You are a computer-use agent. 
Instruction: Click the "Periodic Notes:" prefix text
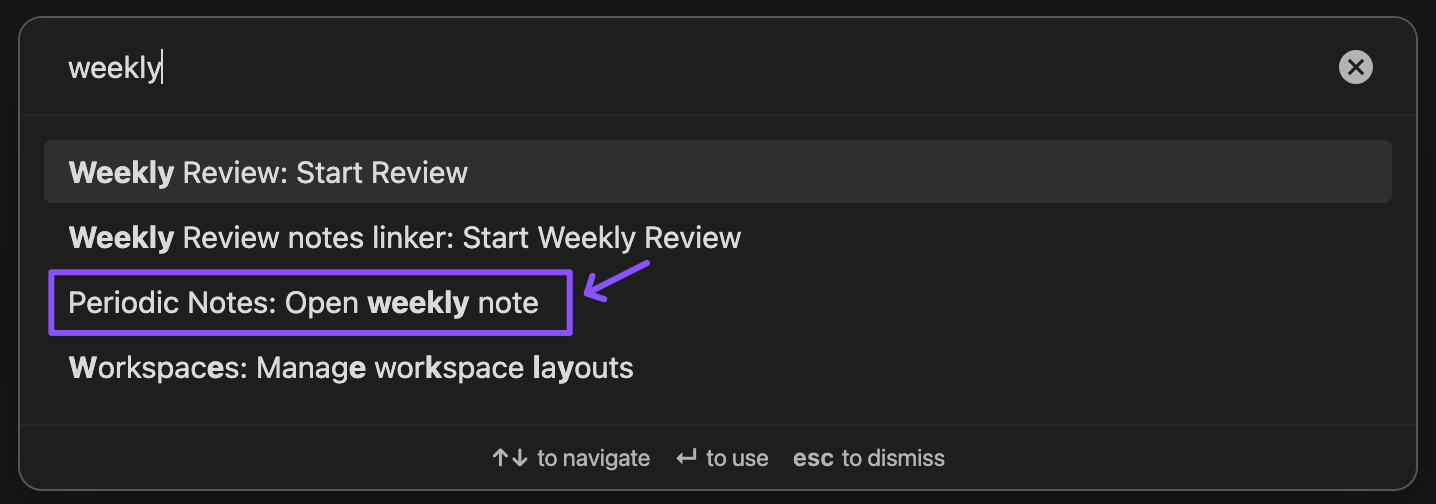[x=172, y=303]
